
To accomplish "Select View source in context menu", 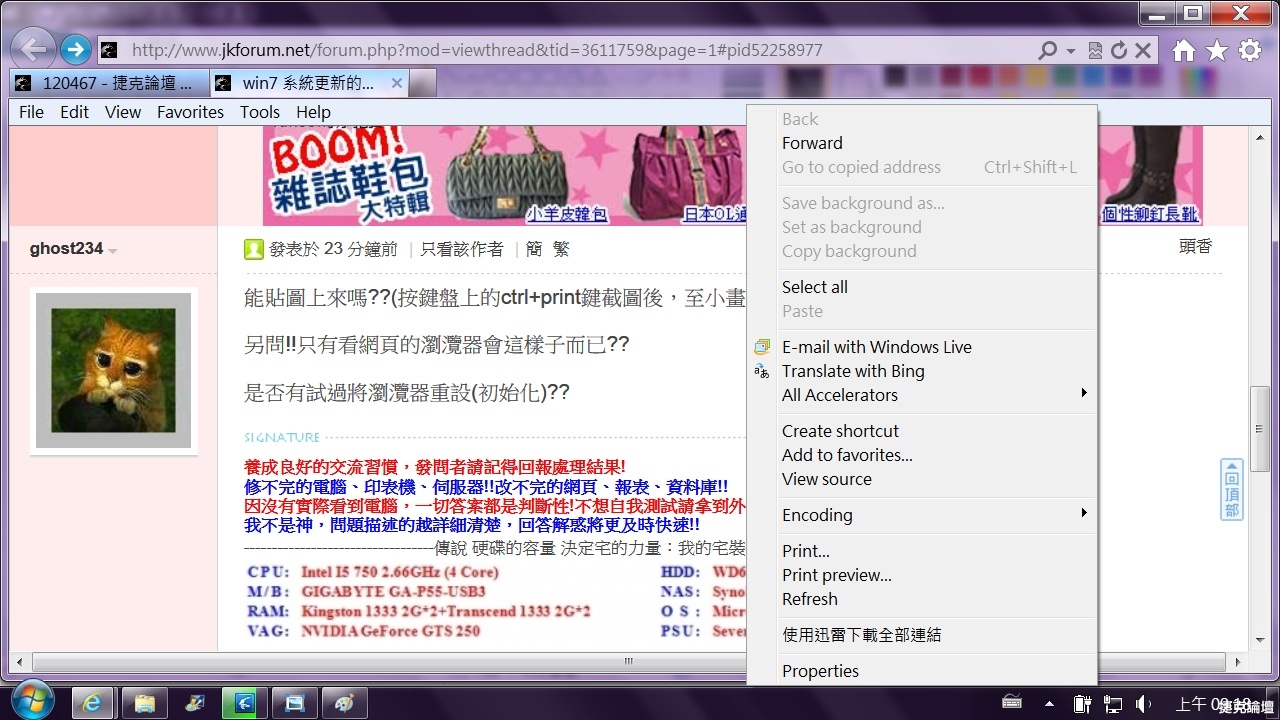I will [x=827, y=479].
